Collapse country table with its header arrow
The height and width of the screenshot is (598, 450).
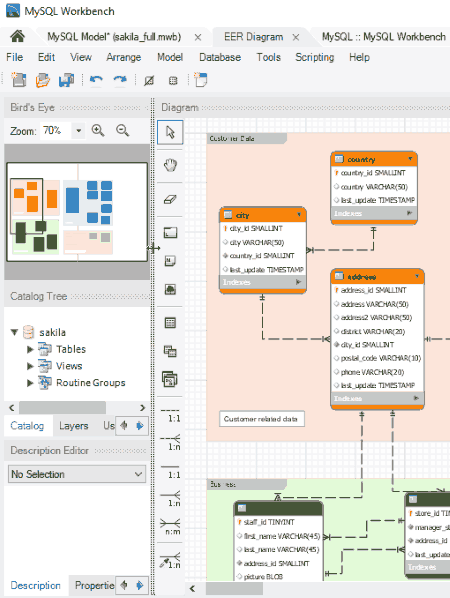[410, 159]
